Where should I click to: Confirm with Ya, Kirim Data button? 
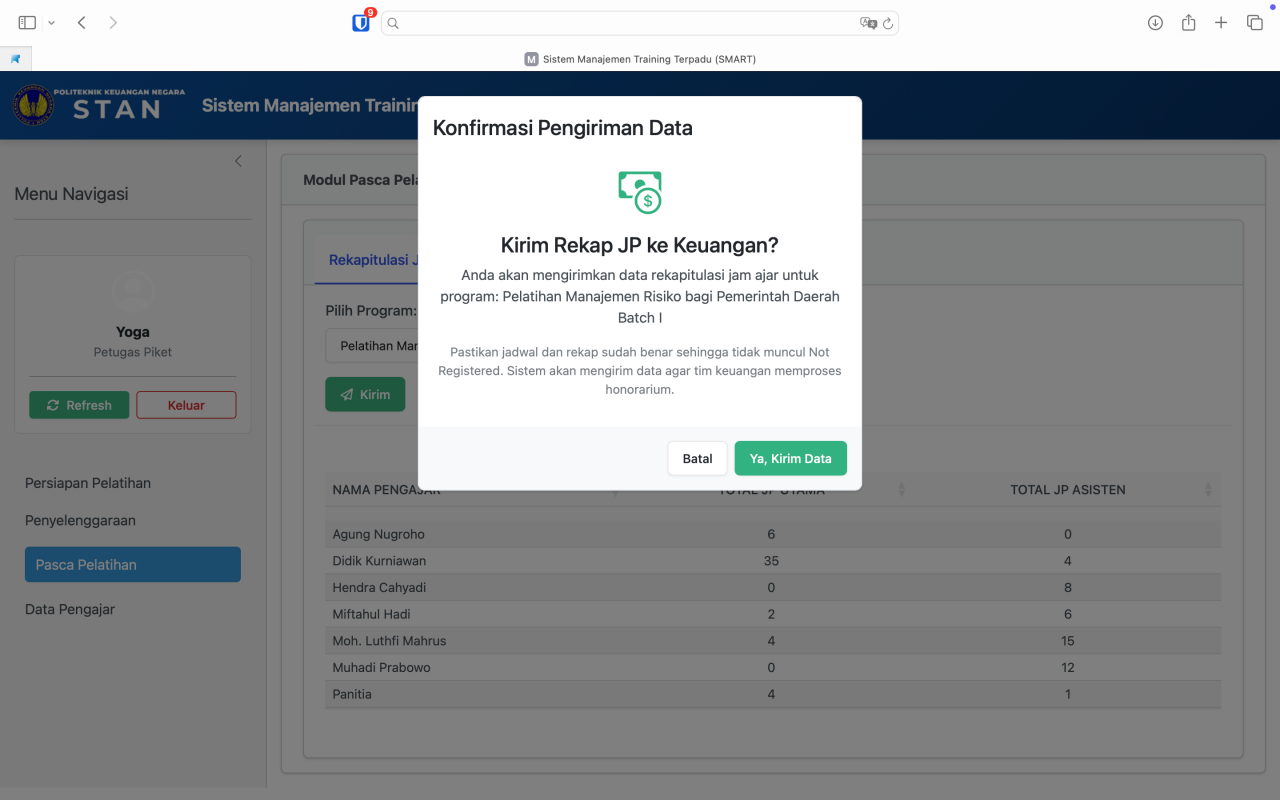(x=790, y=458)
